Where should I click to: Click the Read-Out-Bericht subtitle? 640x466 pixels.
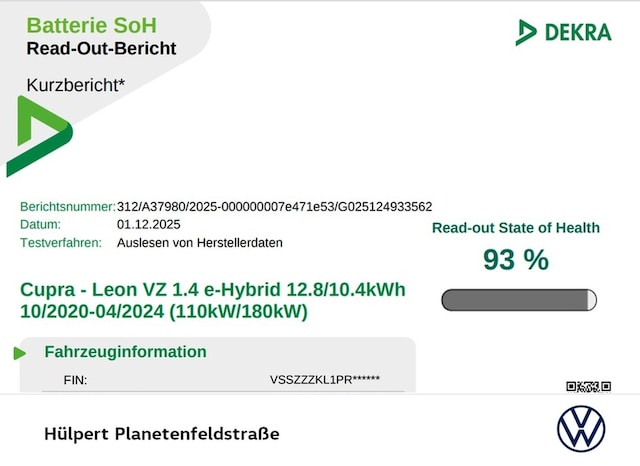pyautogui.click(x=101, y=48)
